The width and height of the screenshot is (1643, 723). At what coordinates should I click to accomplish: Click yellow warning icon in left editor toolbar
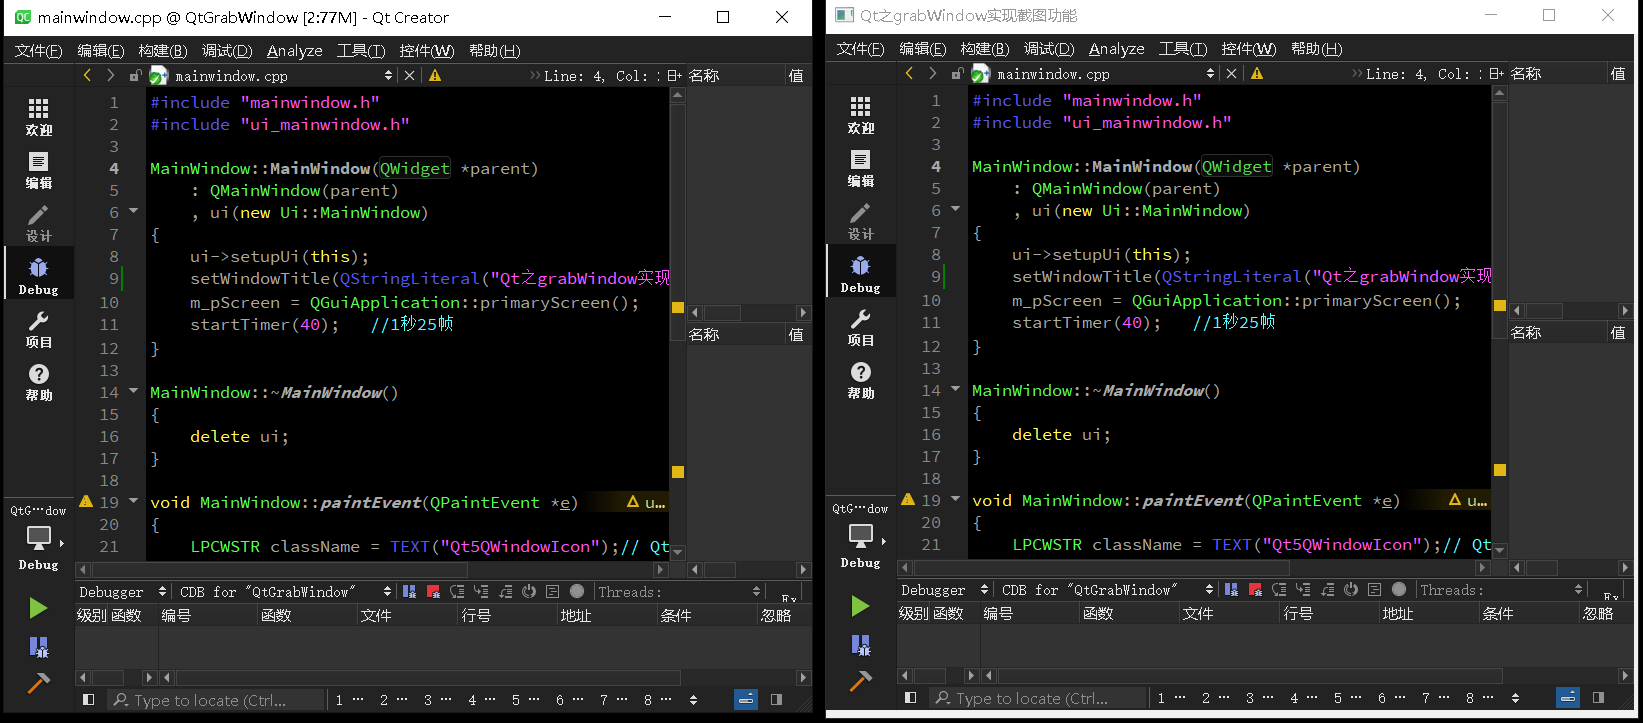click(435, 76)
